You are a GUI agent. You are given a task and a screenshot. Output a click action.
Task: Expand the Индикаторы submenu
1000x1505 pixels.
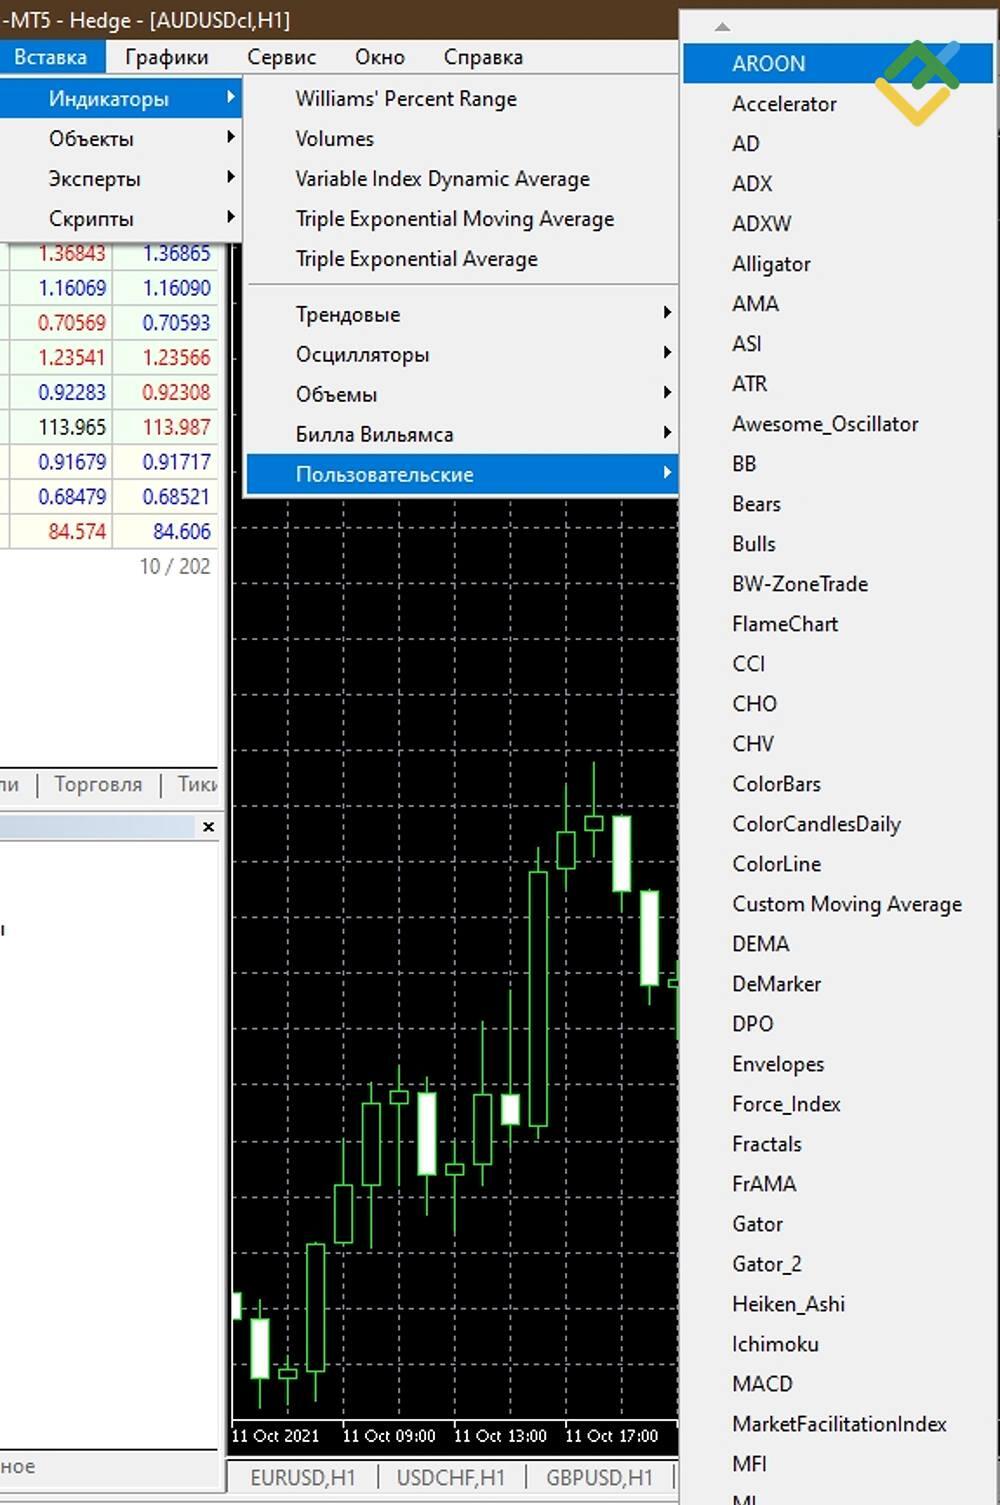(x=120, y=98)
